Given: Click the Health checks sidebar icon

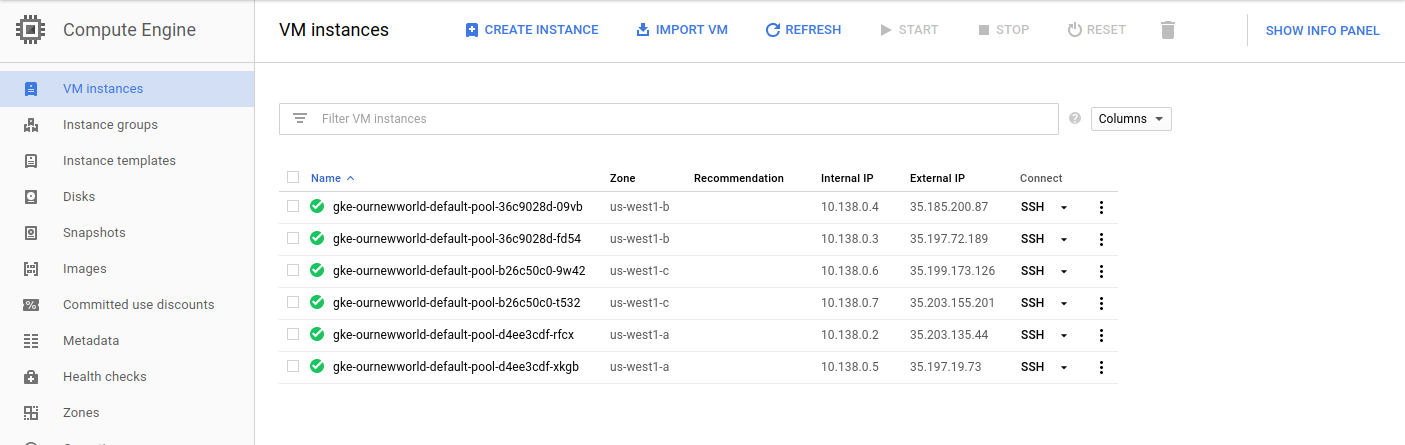Looking at the screenshot, I should (31, 377).
